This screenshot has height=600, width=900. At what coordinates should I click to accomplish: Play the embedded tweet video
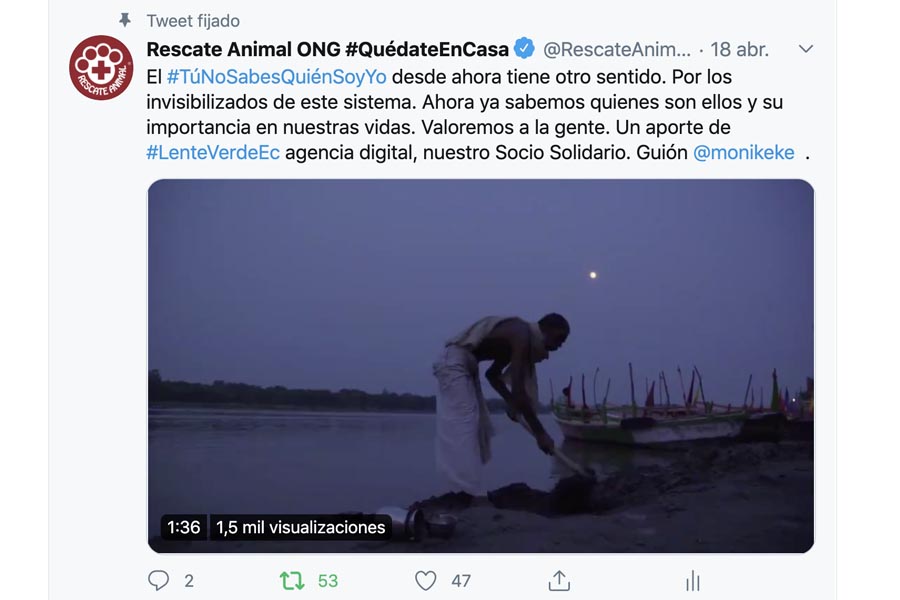tap(481, 366)
